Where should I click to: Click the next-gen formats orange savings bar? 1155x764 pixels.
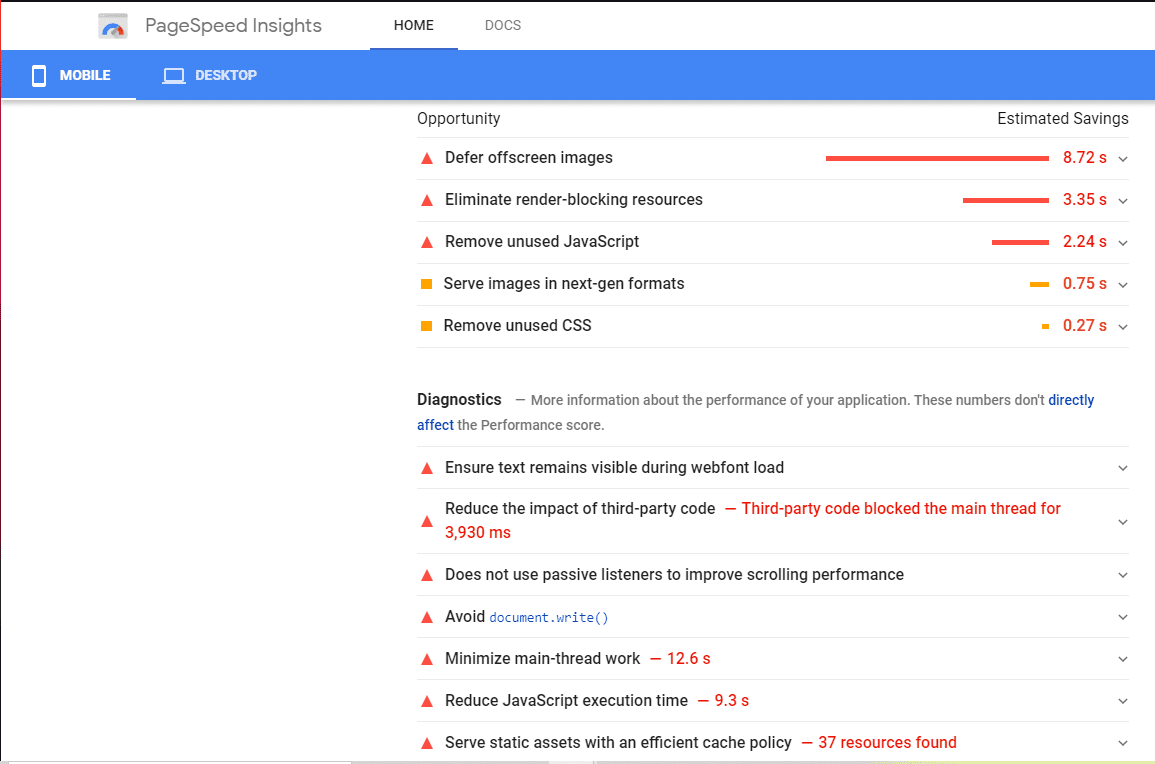pyautogui.click(x=1039, y=284)
